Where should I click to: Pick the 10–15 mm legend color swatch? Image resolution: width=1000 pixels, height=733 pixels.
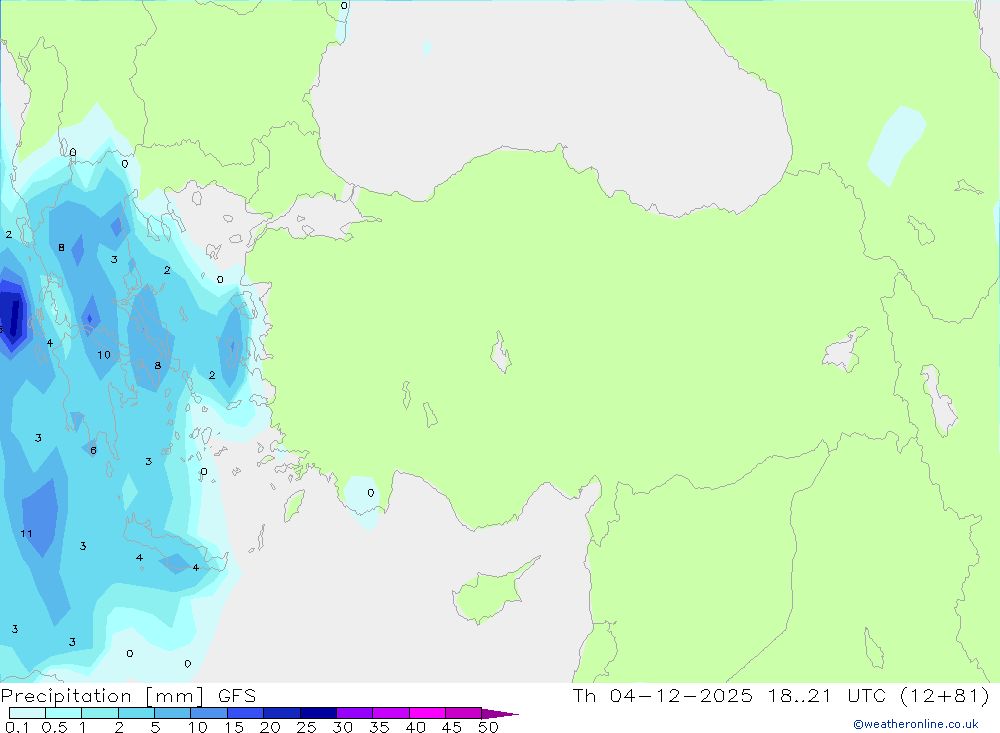pyautogui.click(x=209, y=713)
